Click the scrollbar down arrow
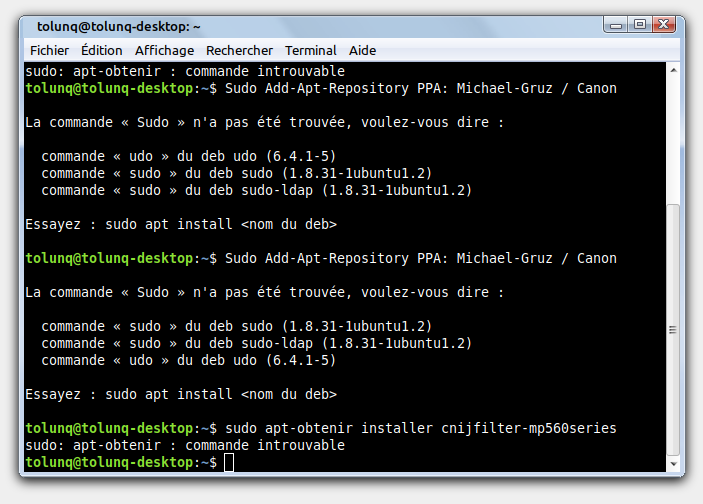Image resolution: width=703 pixels, height=504 pixels. point(673,464)
